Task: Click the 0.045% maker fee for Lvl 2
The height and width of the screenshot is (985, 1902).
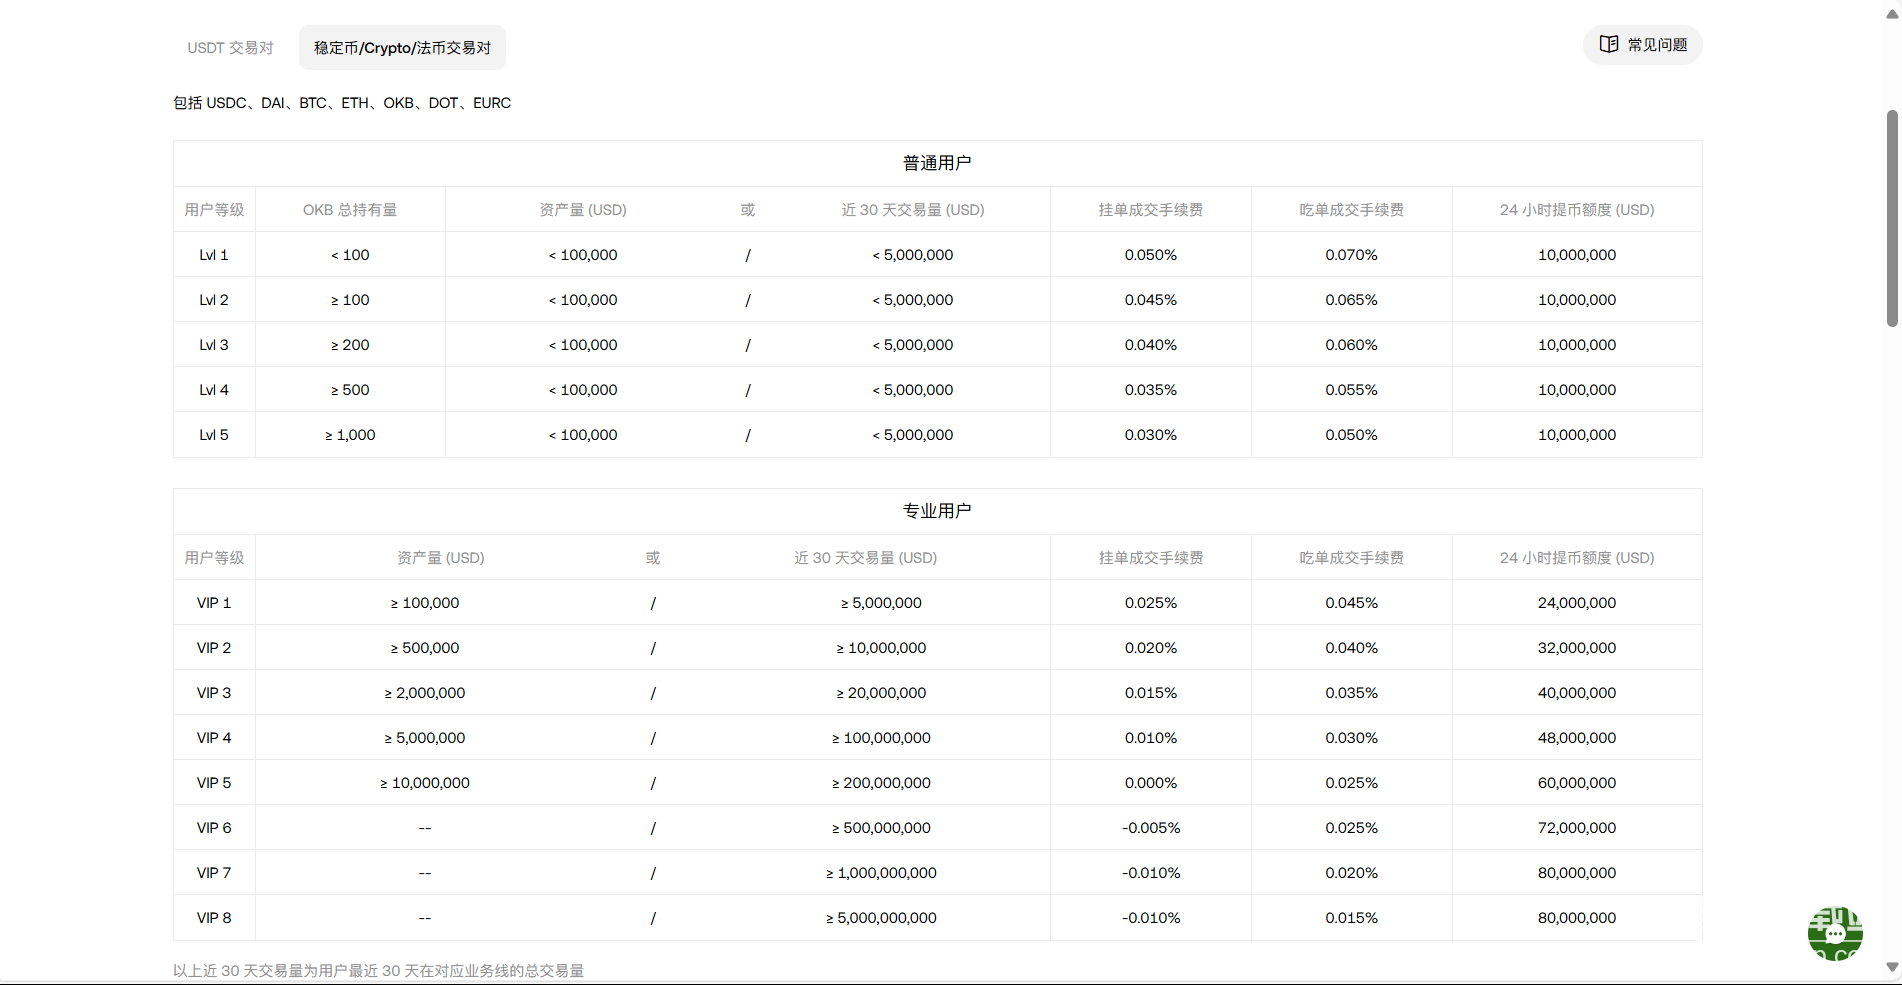Action: click(x=1150, y=300)
